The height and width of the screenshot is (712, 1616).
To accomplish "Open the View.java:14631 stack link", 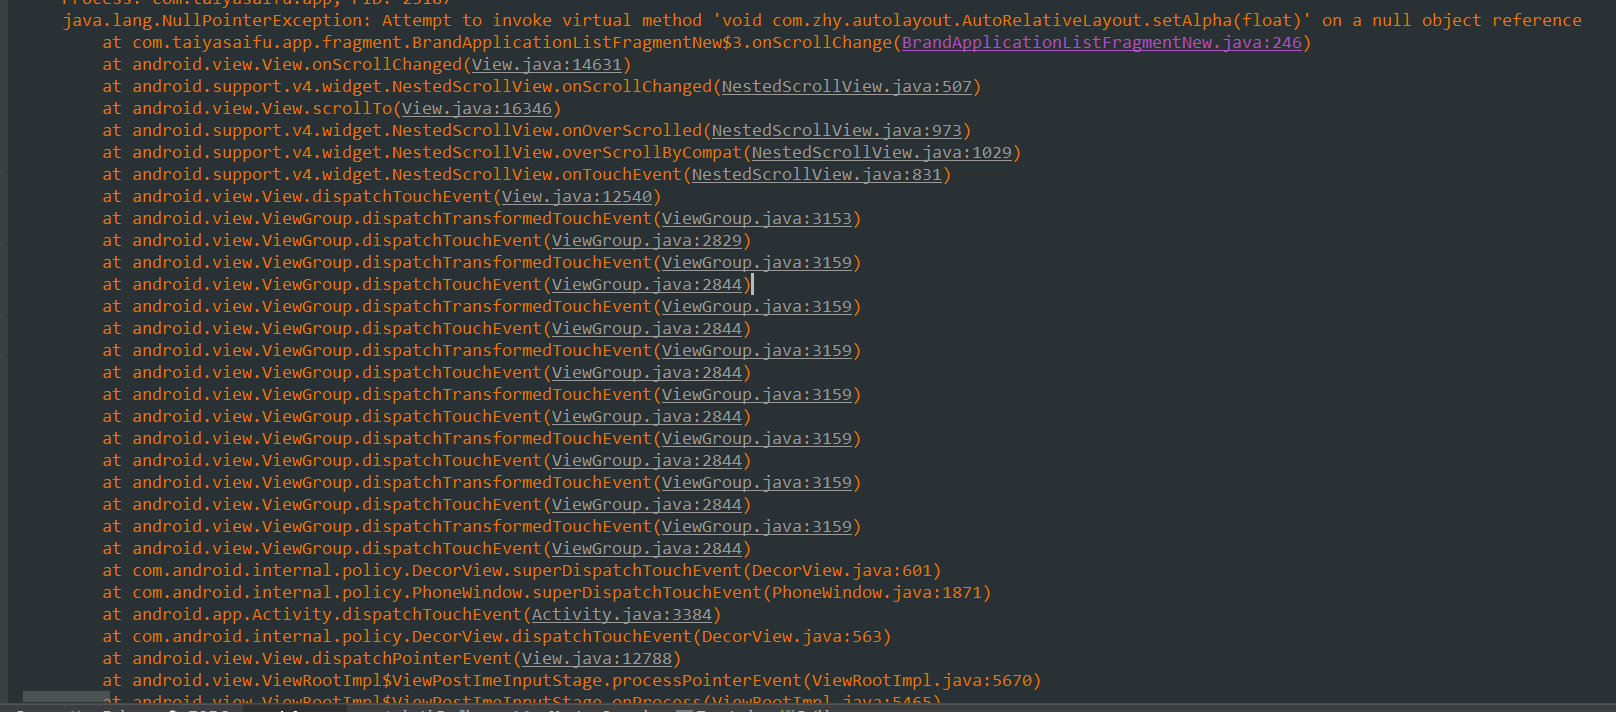I will click(x=547, y=65).
